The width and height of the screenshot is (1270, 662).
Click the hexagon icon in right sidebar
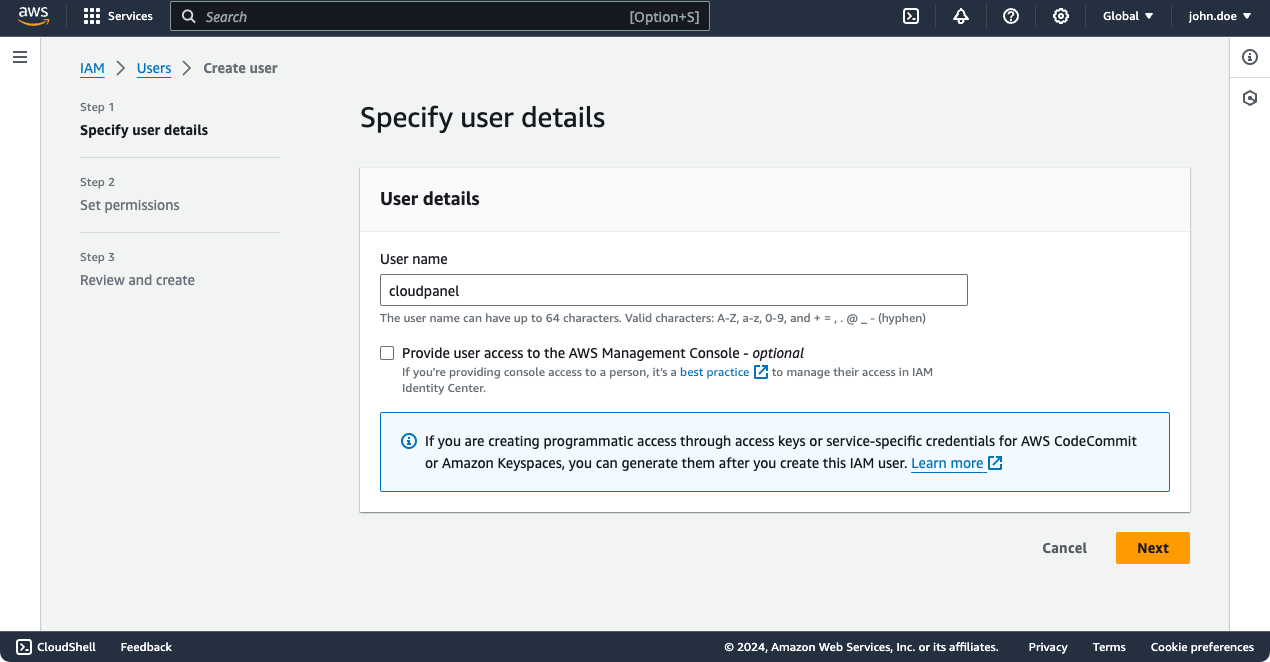1250,98
